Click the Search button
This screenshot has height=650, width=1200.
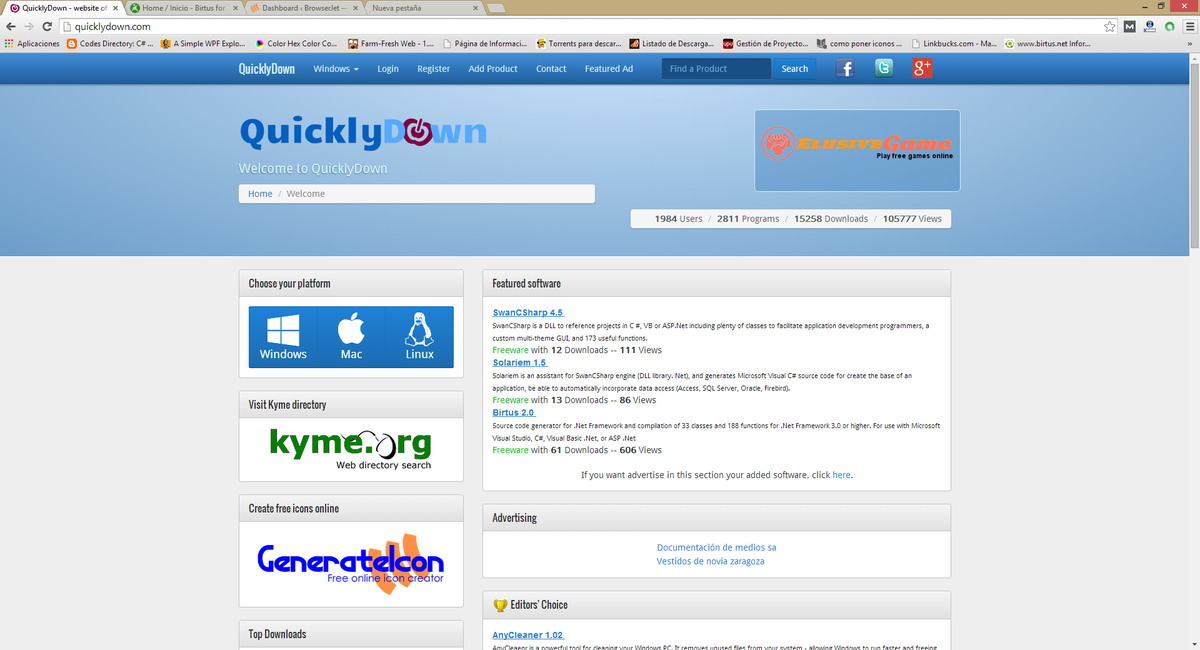(794, 68)
